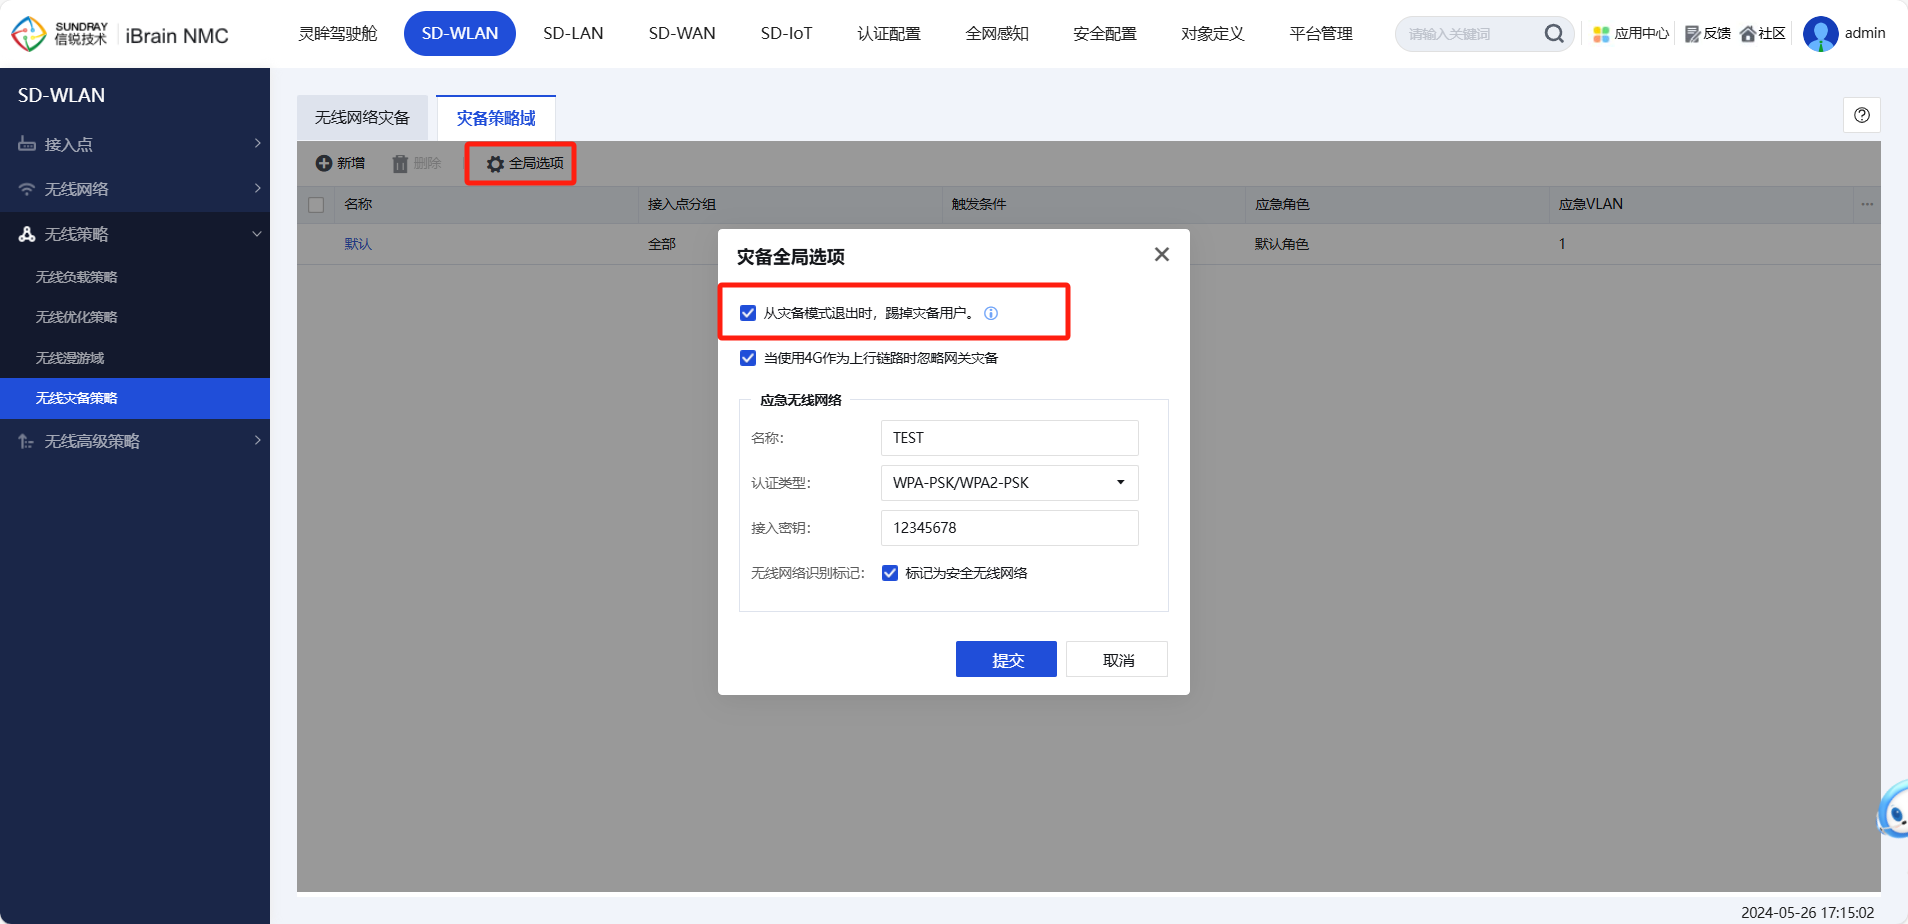Click the floating assistant robot icon
Viewport: 1908px width, 924px height.
[x=1893, y=810]
